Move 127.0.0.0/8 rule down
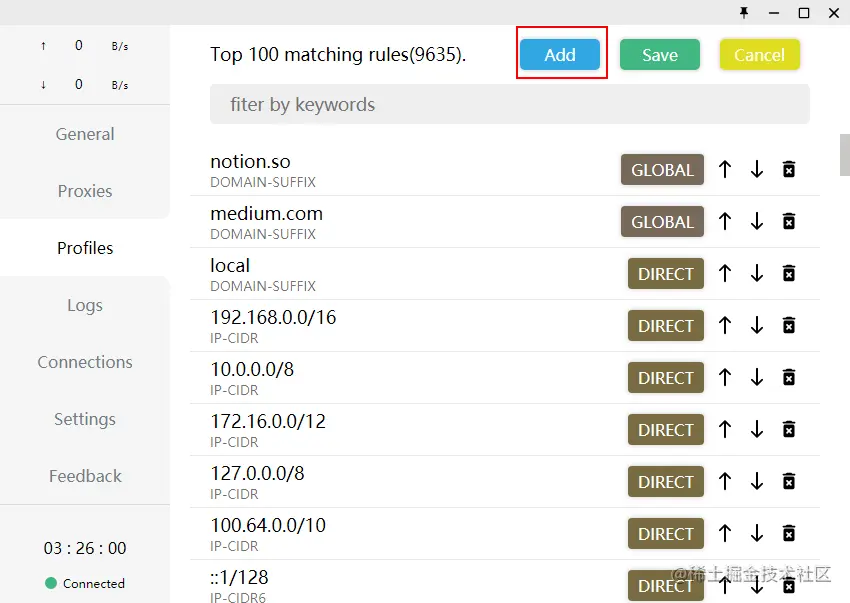The height and width of the screenshot is (603, 850). 757,482
